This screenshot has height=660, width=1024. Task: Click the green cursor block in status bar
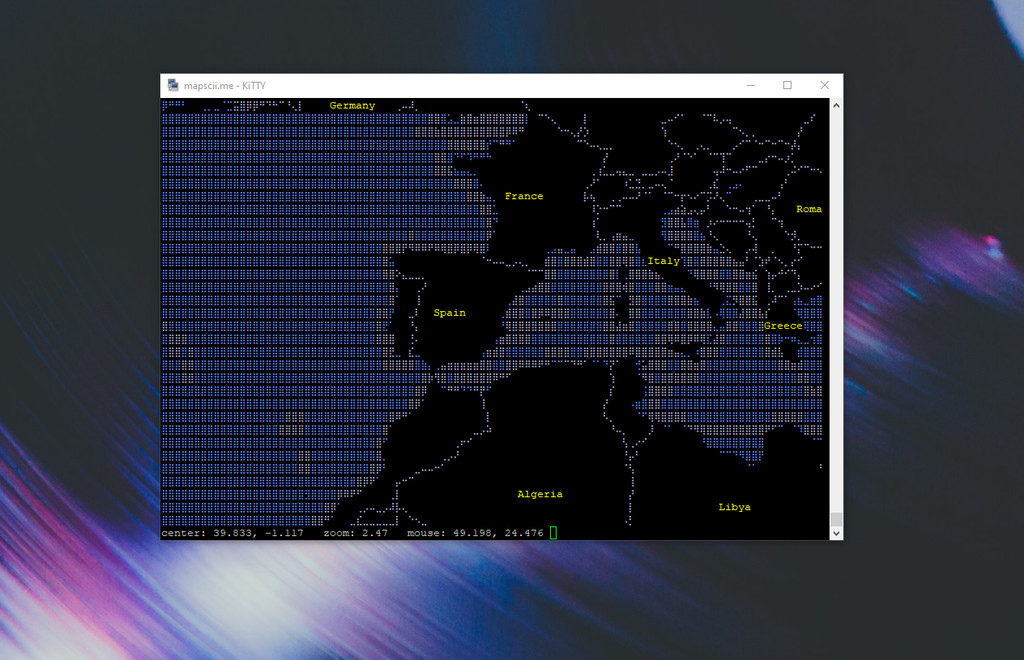click(552, 533)
